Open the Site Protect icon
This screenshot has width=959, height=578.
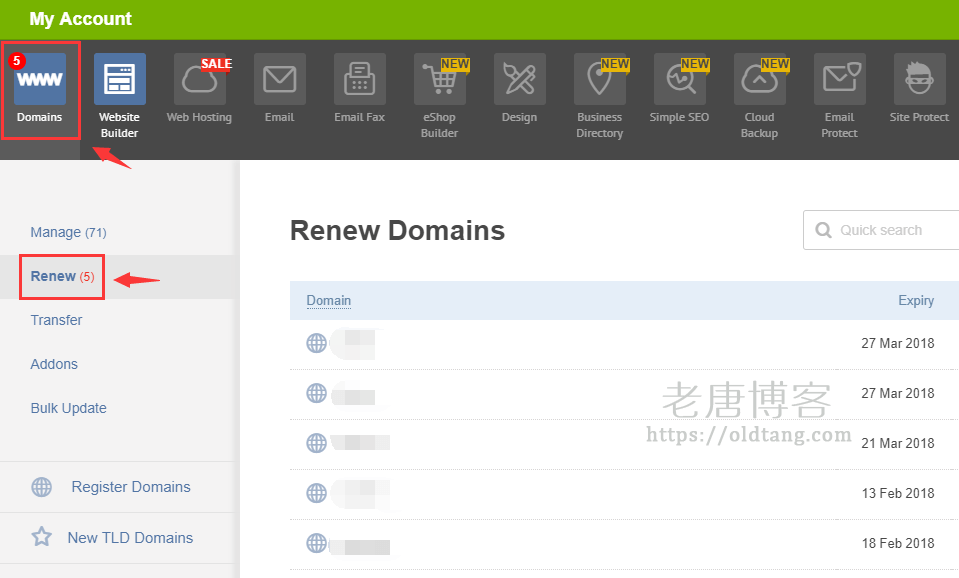coord(919,80)
